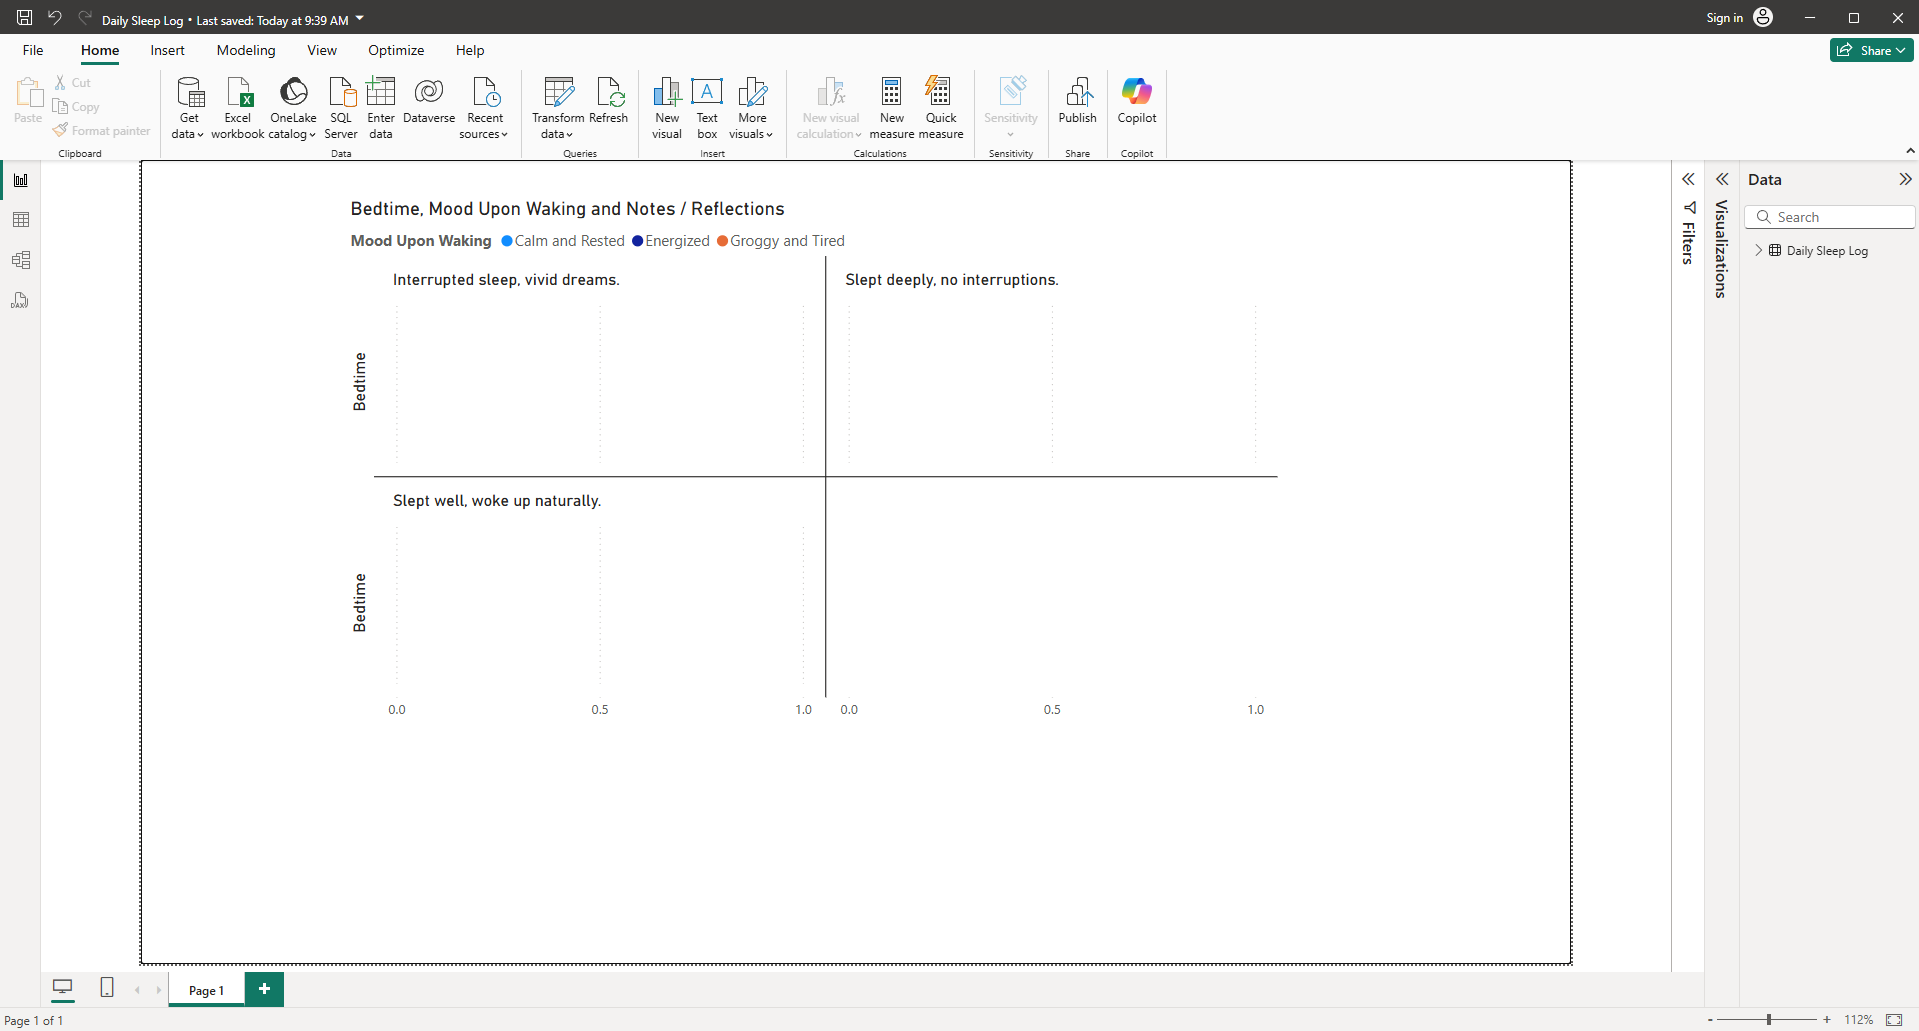Click the Excel workbook icon
The image size is (1919, 1031).
[238, 93]
